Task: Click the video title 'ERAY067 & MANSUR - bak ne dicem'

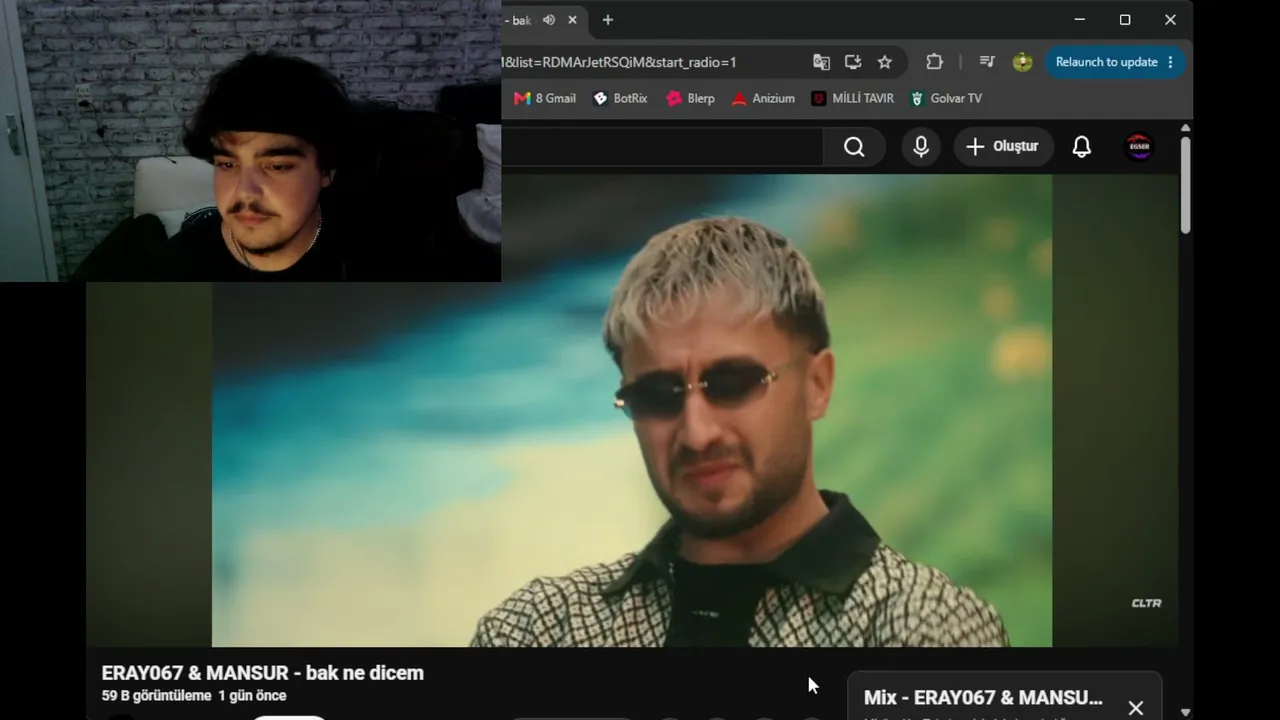Action: pos(263,673)
